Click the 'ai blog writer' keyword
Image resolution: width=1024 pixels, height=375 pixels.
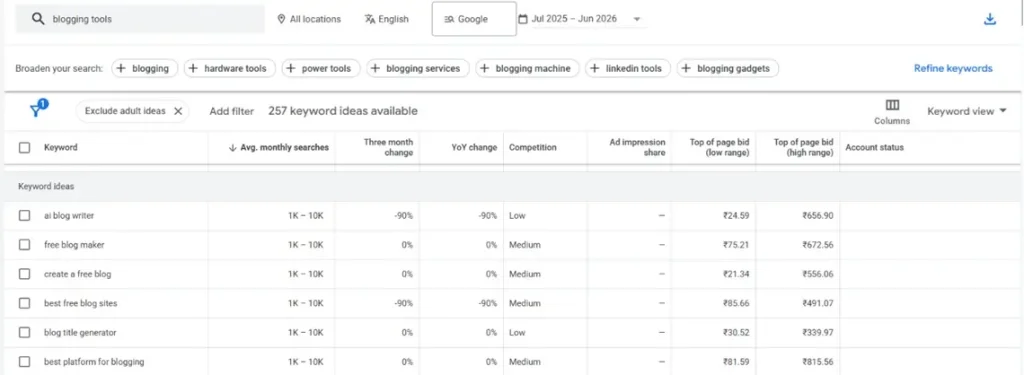[x=69, y=216]
